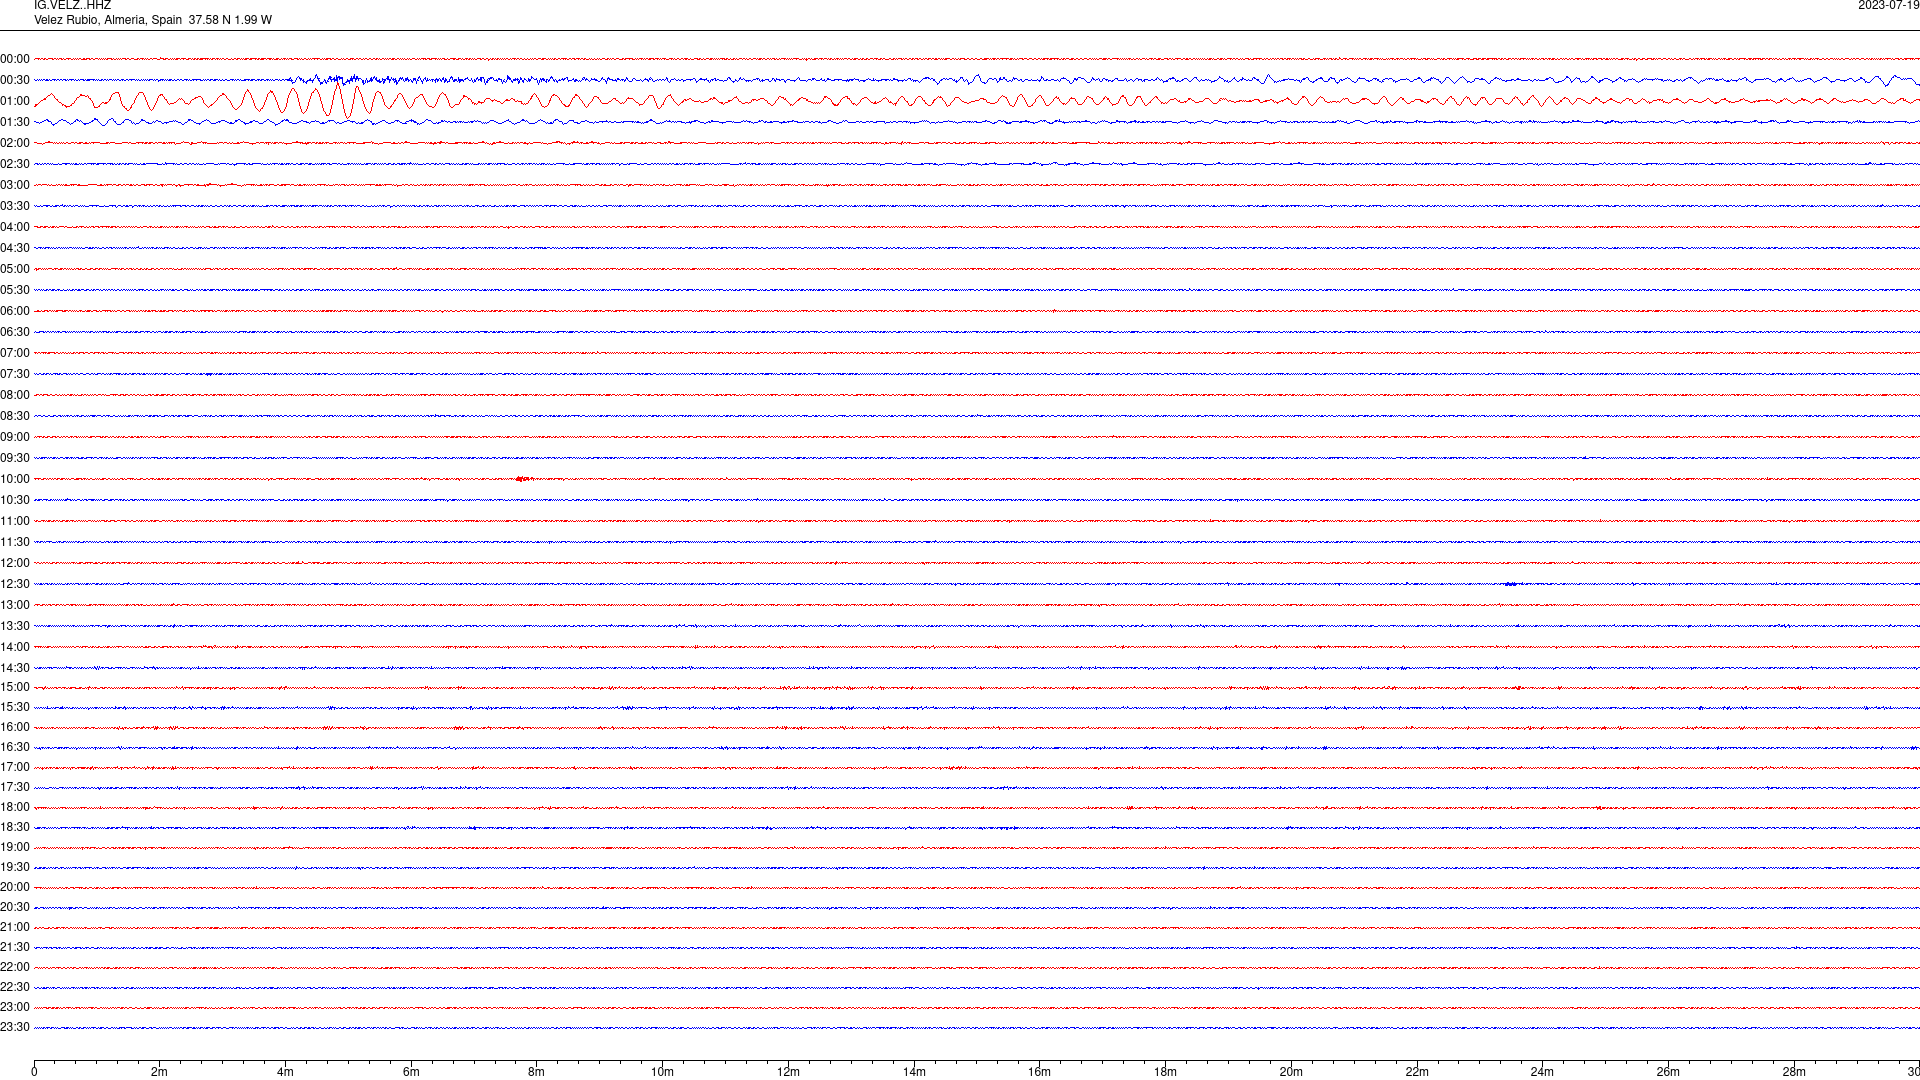Select the 00:00 row time label

pos(15,59)
